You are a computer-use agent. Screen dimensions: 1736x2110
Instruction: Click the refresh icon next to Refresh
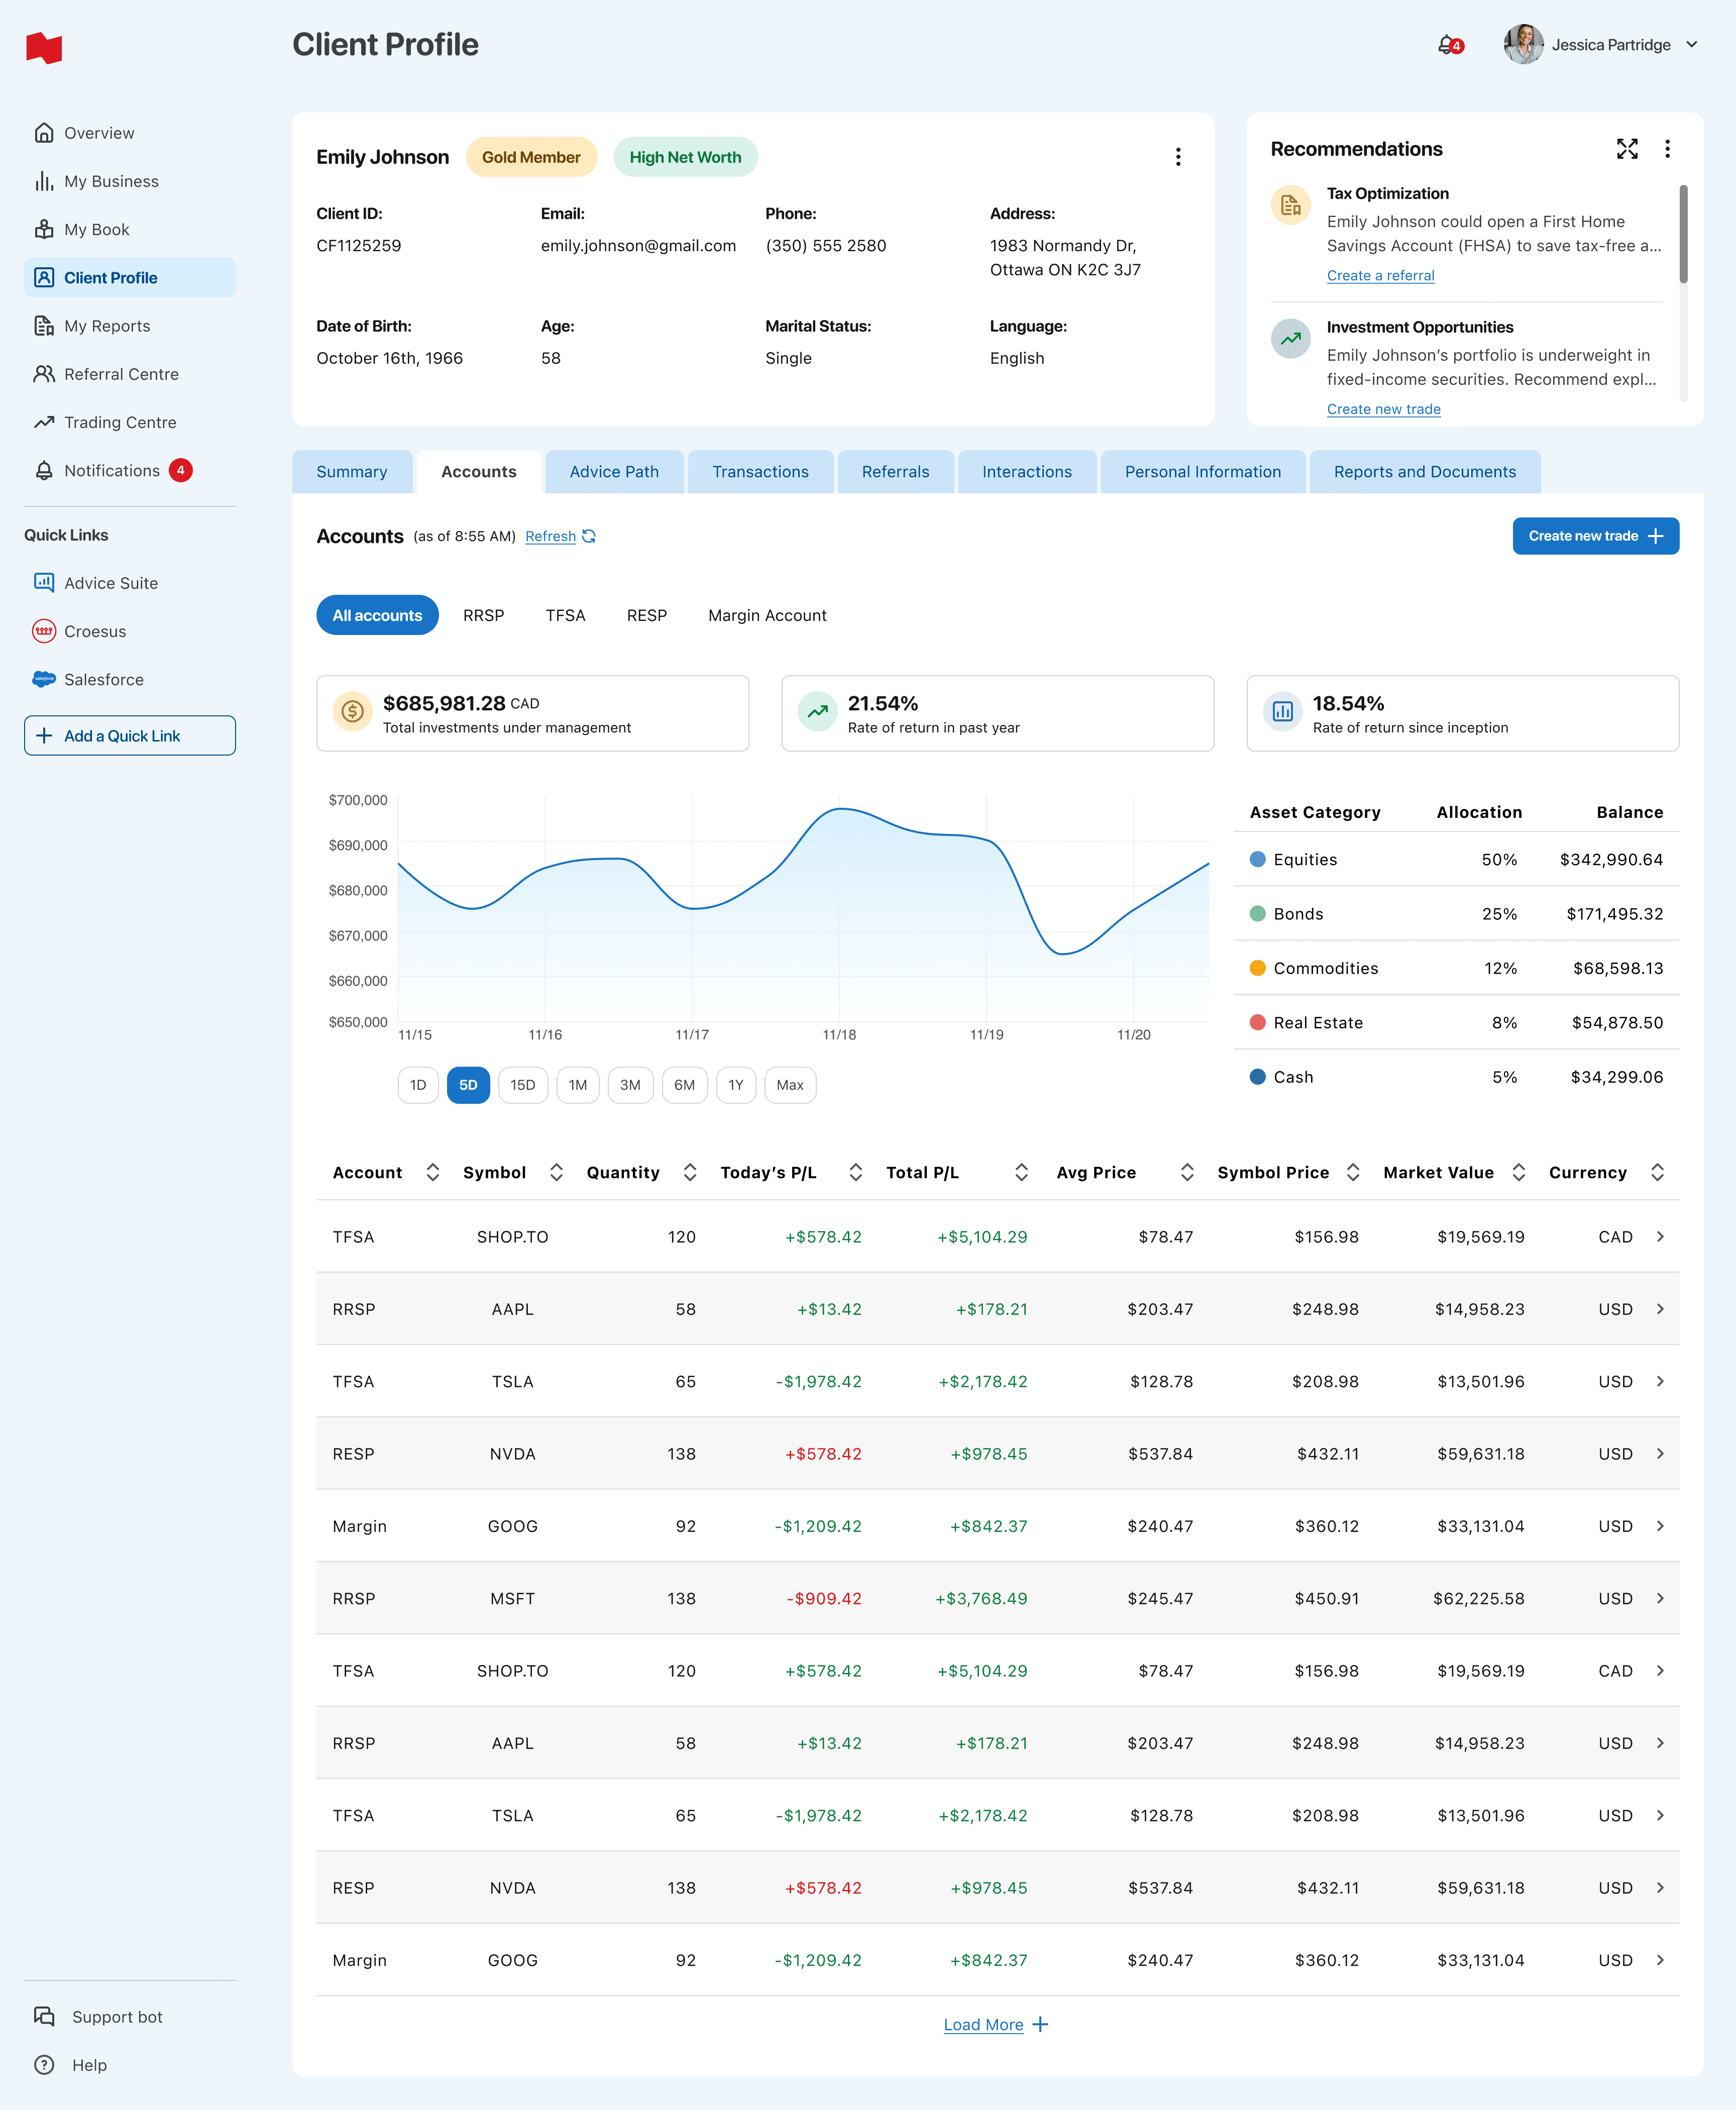tap(589, 537)
